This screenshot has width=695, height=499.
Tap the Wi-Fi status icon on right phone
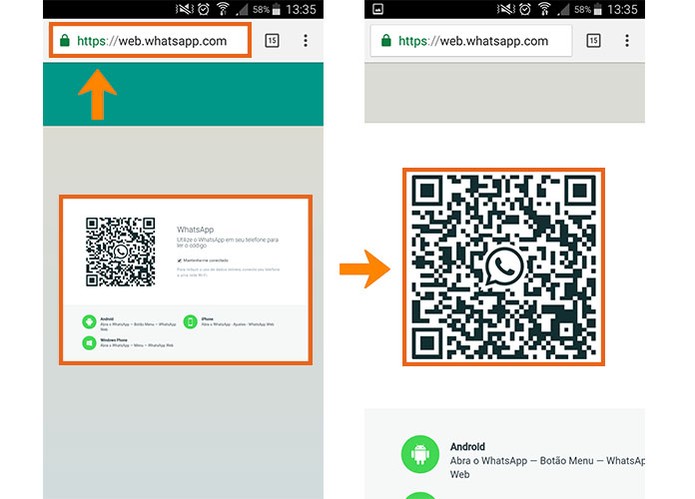pyautogui.click(x=544, y=9)
